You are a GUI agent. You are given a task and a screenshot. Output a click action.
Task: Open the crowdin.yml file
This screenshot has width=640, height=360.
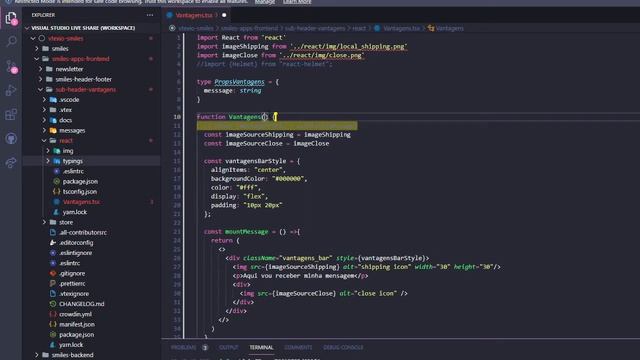[75, 314]
